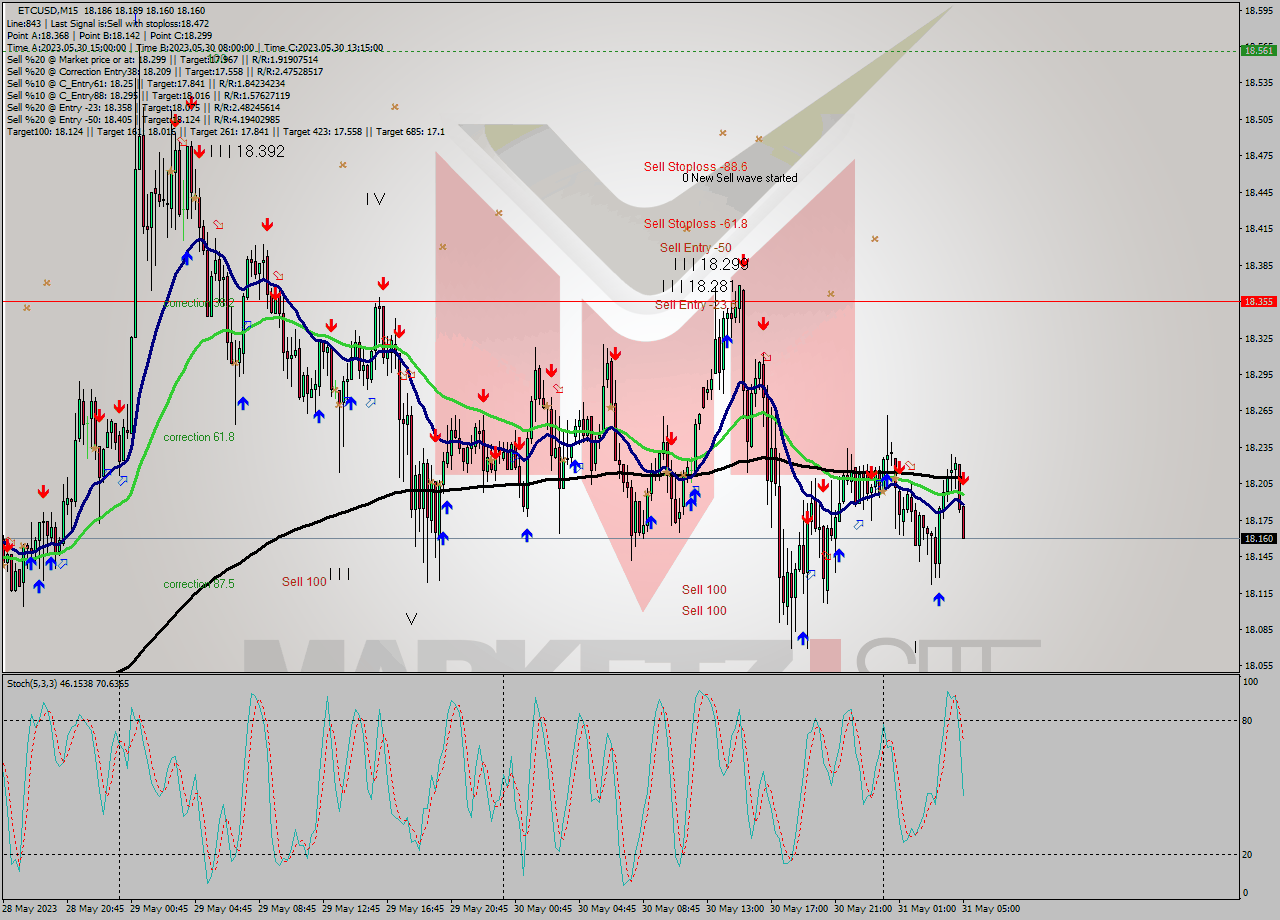Viewport: 1280px width, 920px height.
Task: Click the 18.505 price axis value
Action: (1258, 119)
